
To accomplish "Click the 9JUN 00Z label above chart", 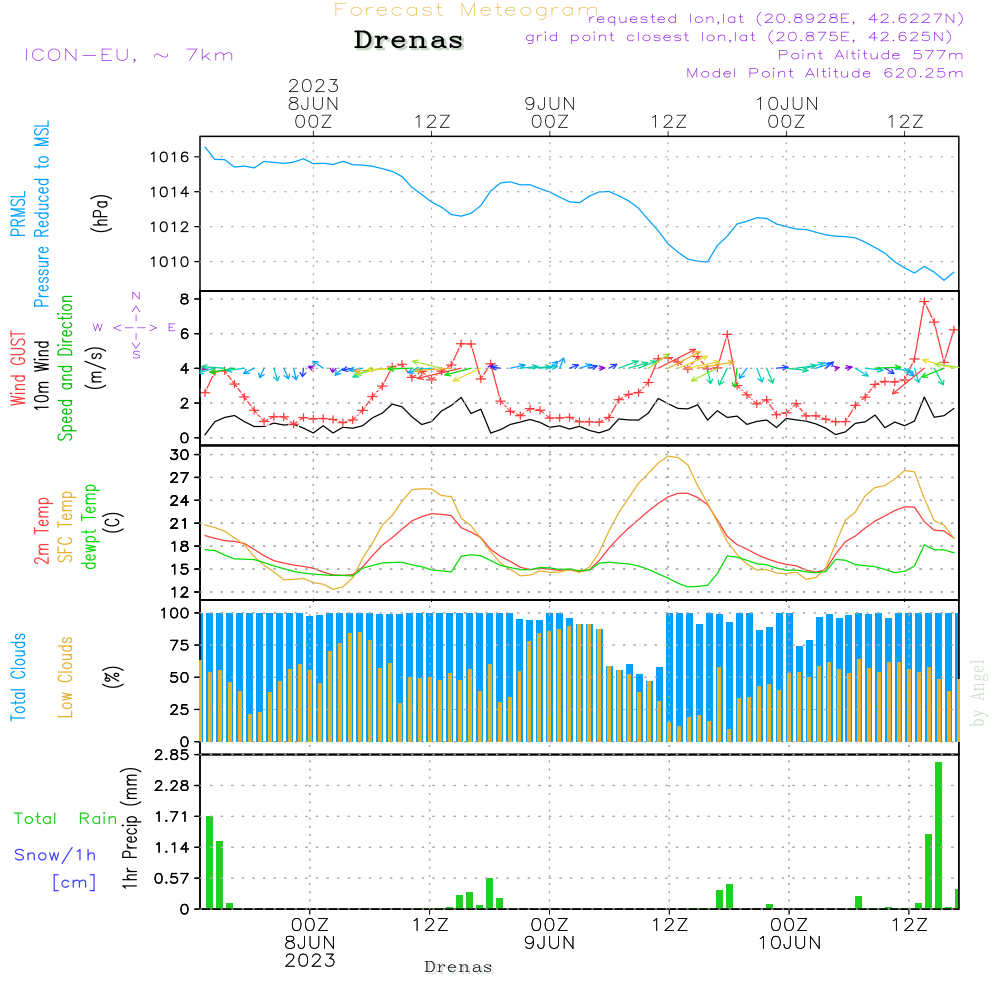I will 549,112.
